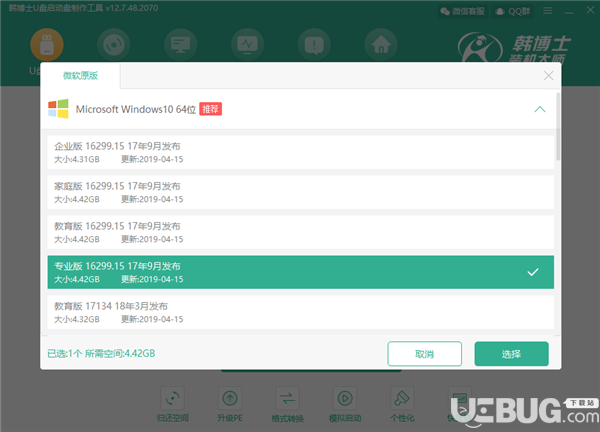
Task: Click the 归还空间 icon at bottom
Action: [173, 398]
